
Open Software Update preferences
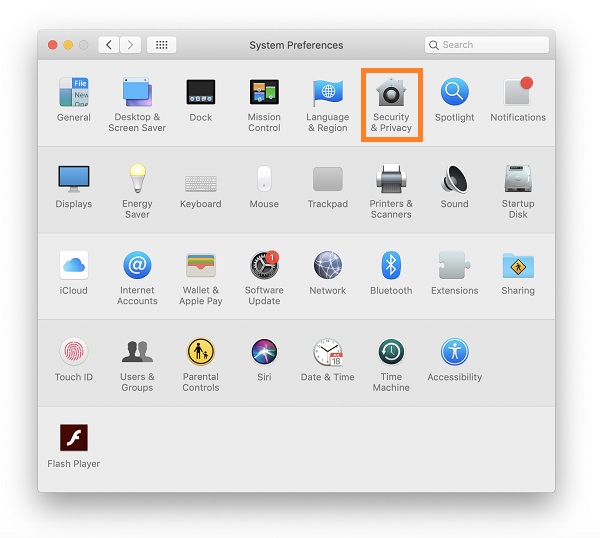click(x=264, y=266)
